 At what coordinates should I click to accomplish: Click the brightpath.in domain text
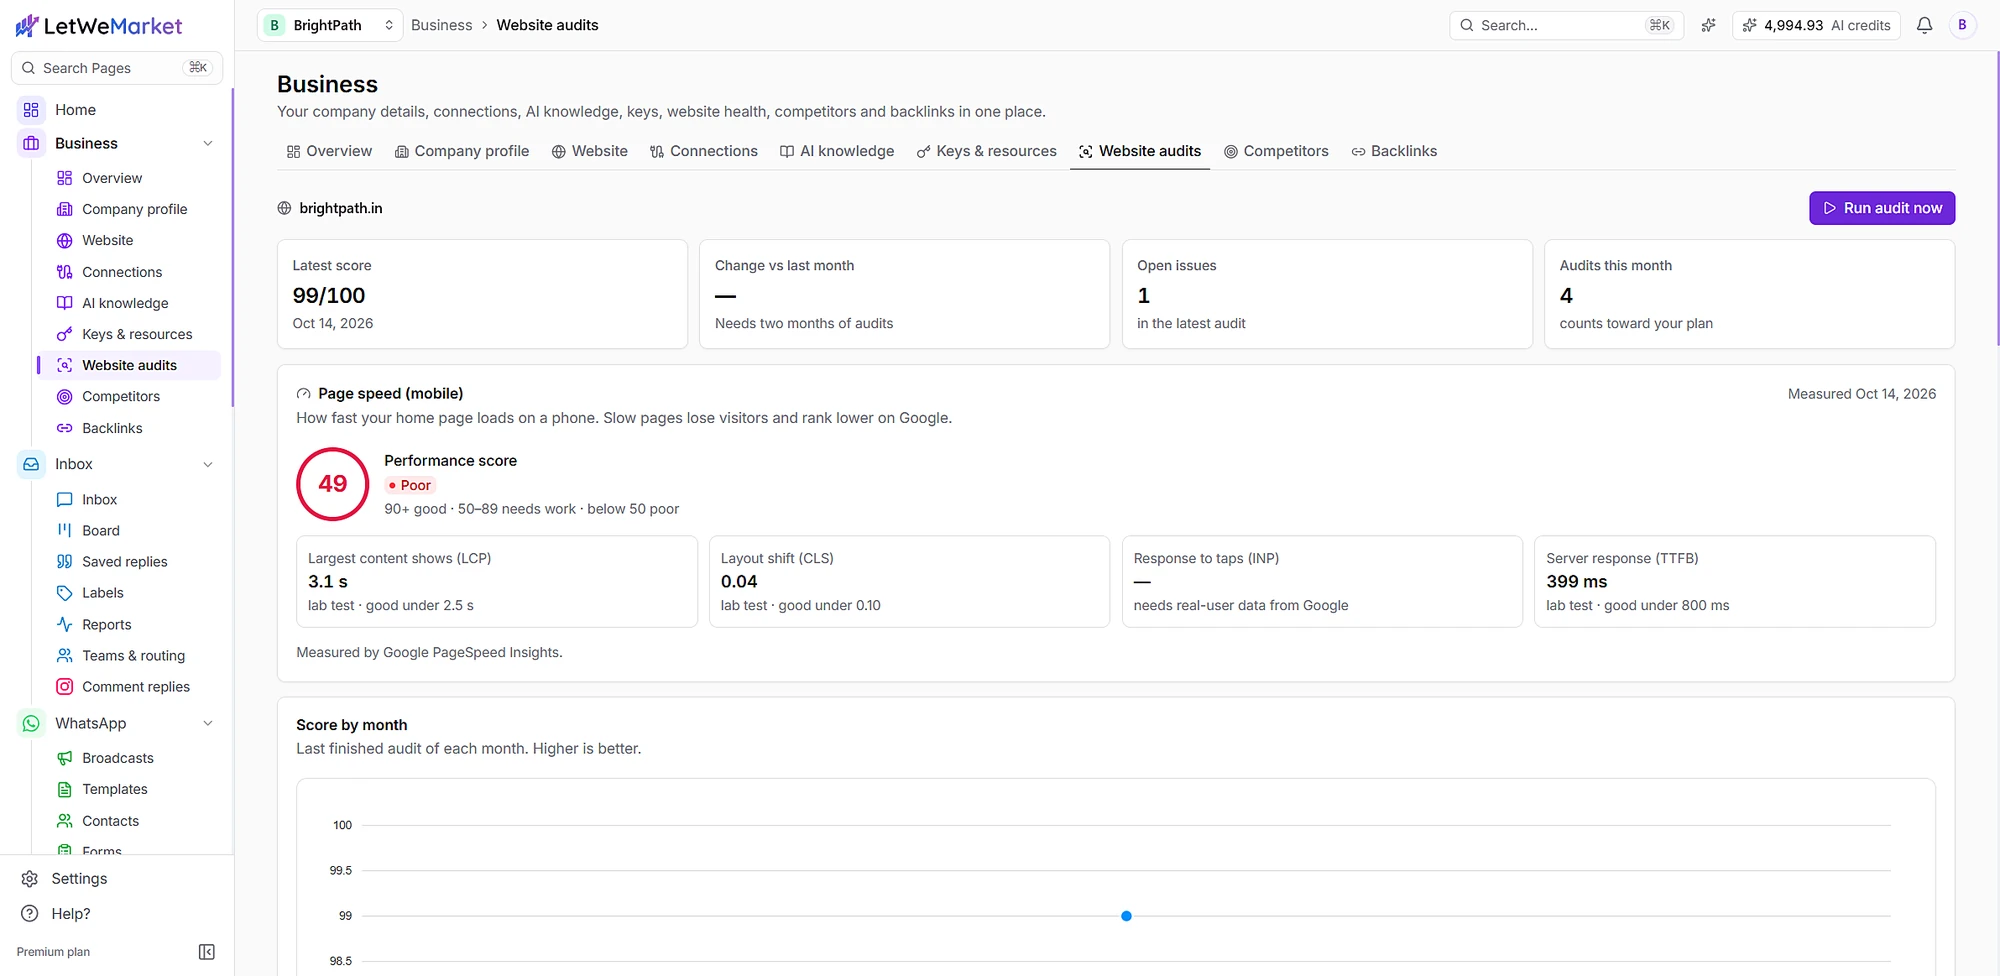(341, 208)
